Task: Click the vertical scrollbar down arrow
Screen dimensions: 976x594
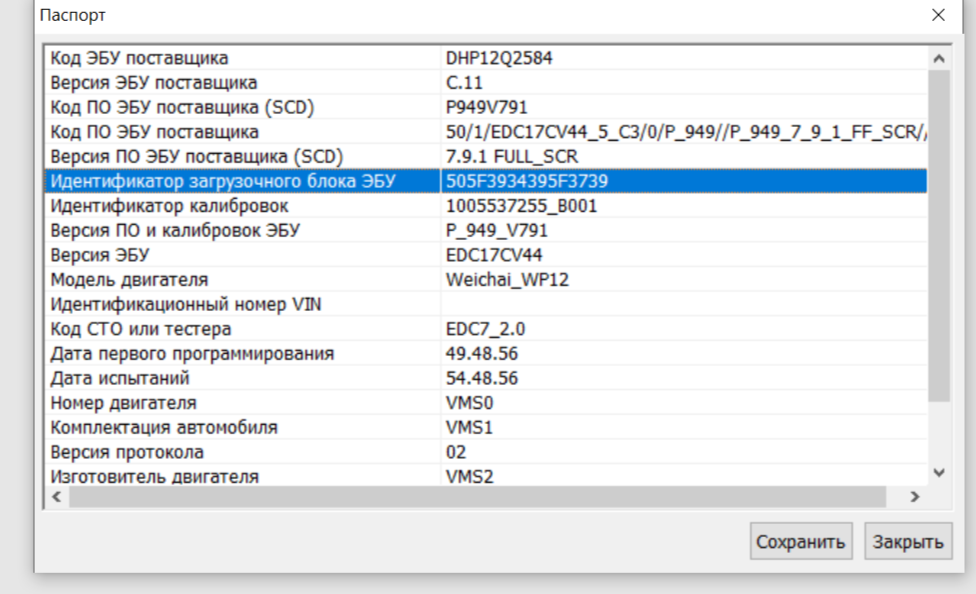Action: (x=938, y=472)
